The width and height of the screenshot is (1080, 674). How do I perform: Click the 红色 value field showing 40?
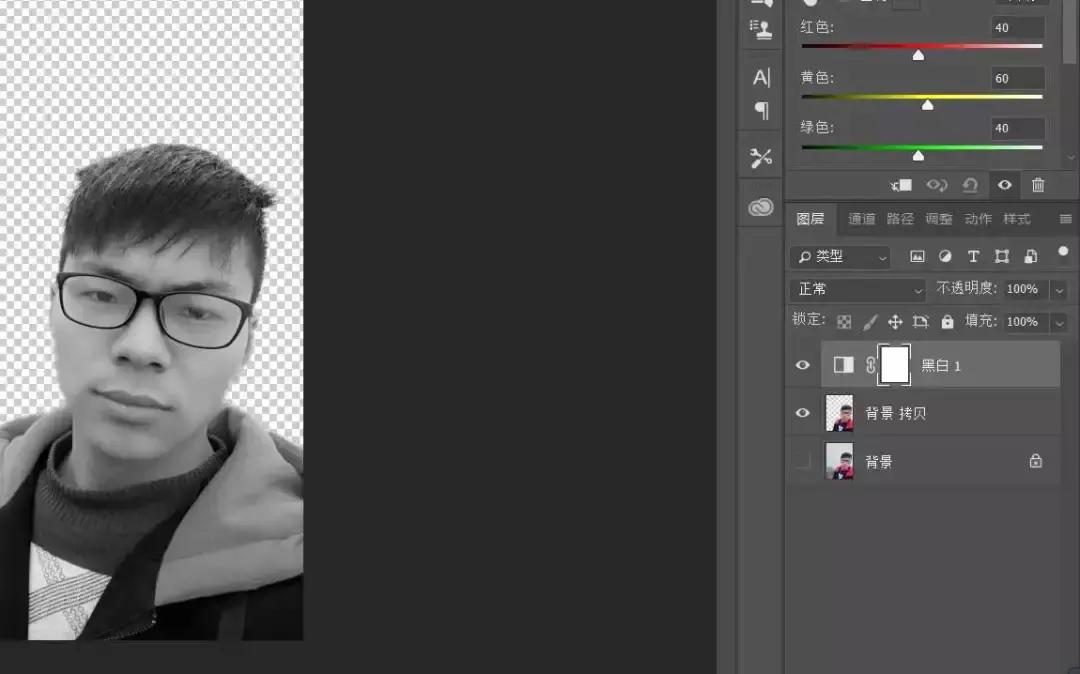pyautogui.click(x=1018, y=28)
